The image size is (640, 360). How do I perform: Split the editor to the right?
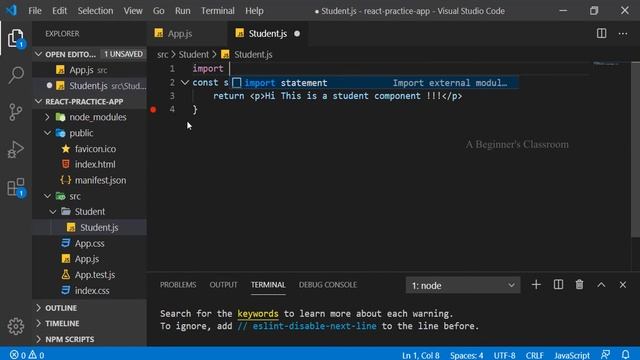[x=601, y=33]
